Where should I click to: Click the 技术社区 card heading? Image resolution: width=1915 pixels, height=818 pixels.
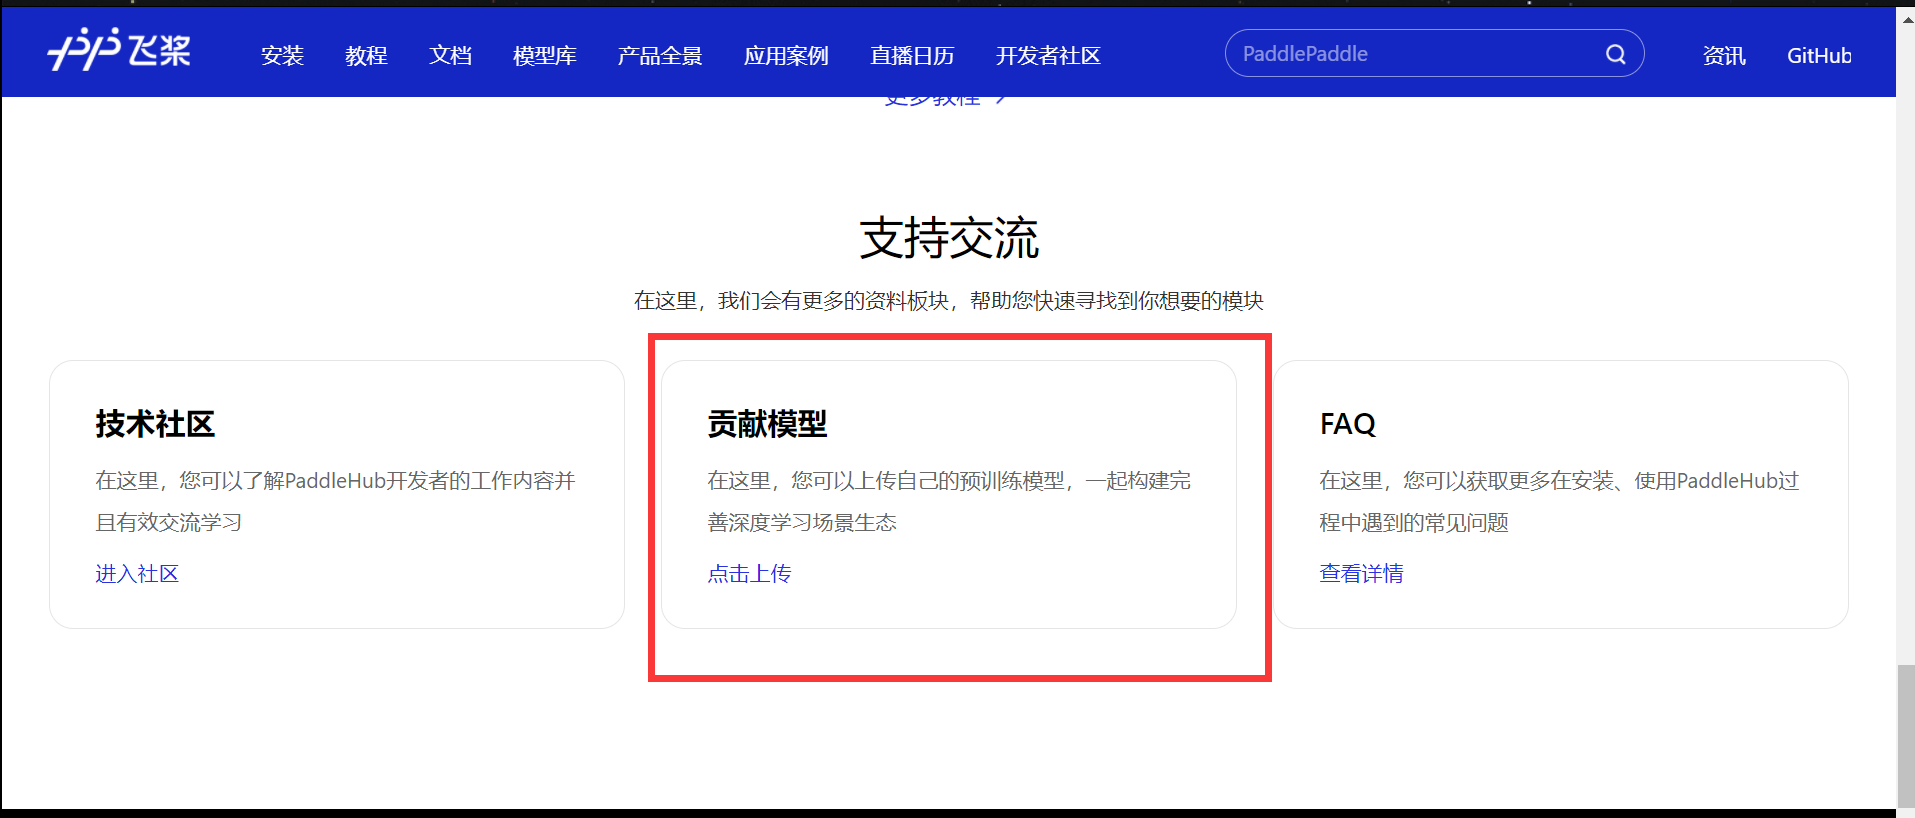(155, 424)
